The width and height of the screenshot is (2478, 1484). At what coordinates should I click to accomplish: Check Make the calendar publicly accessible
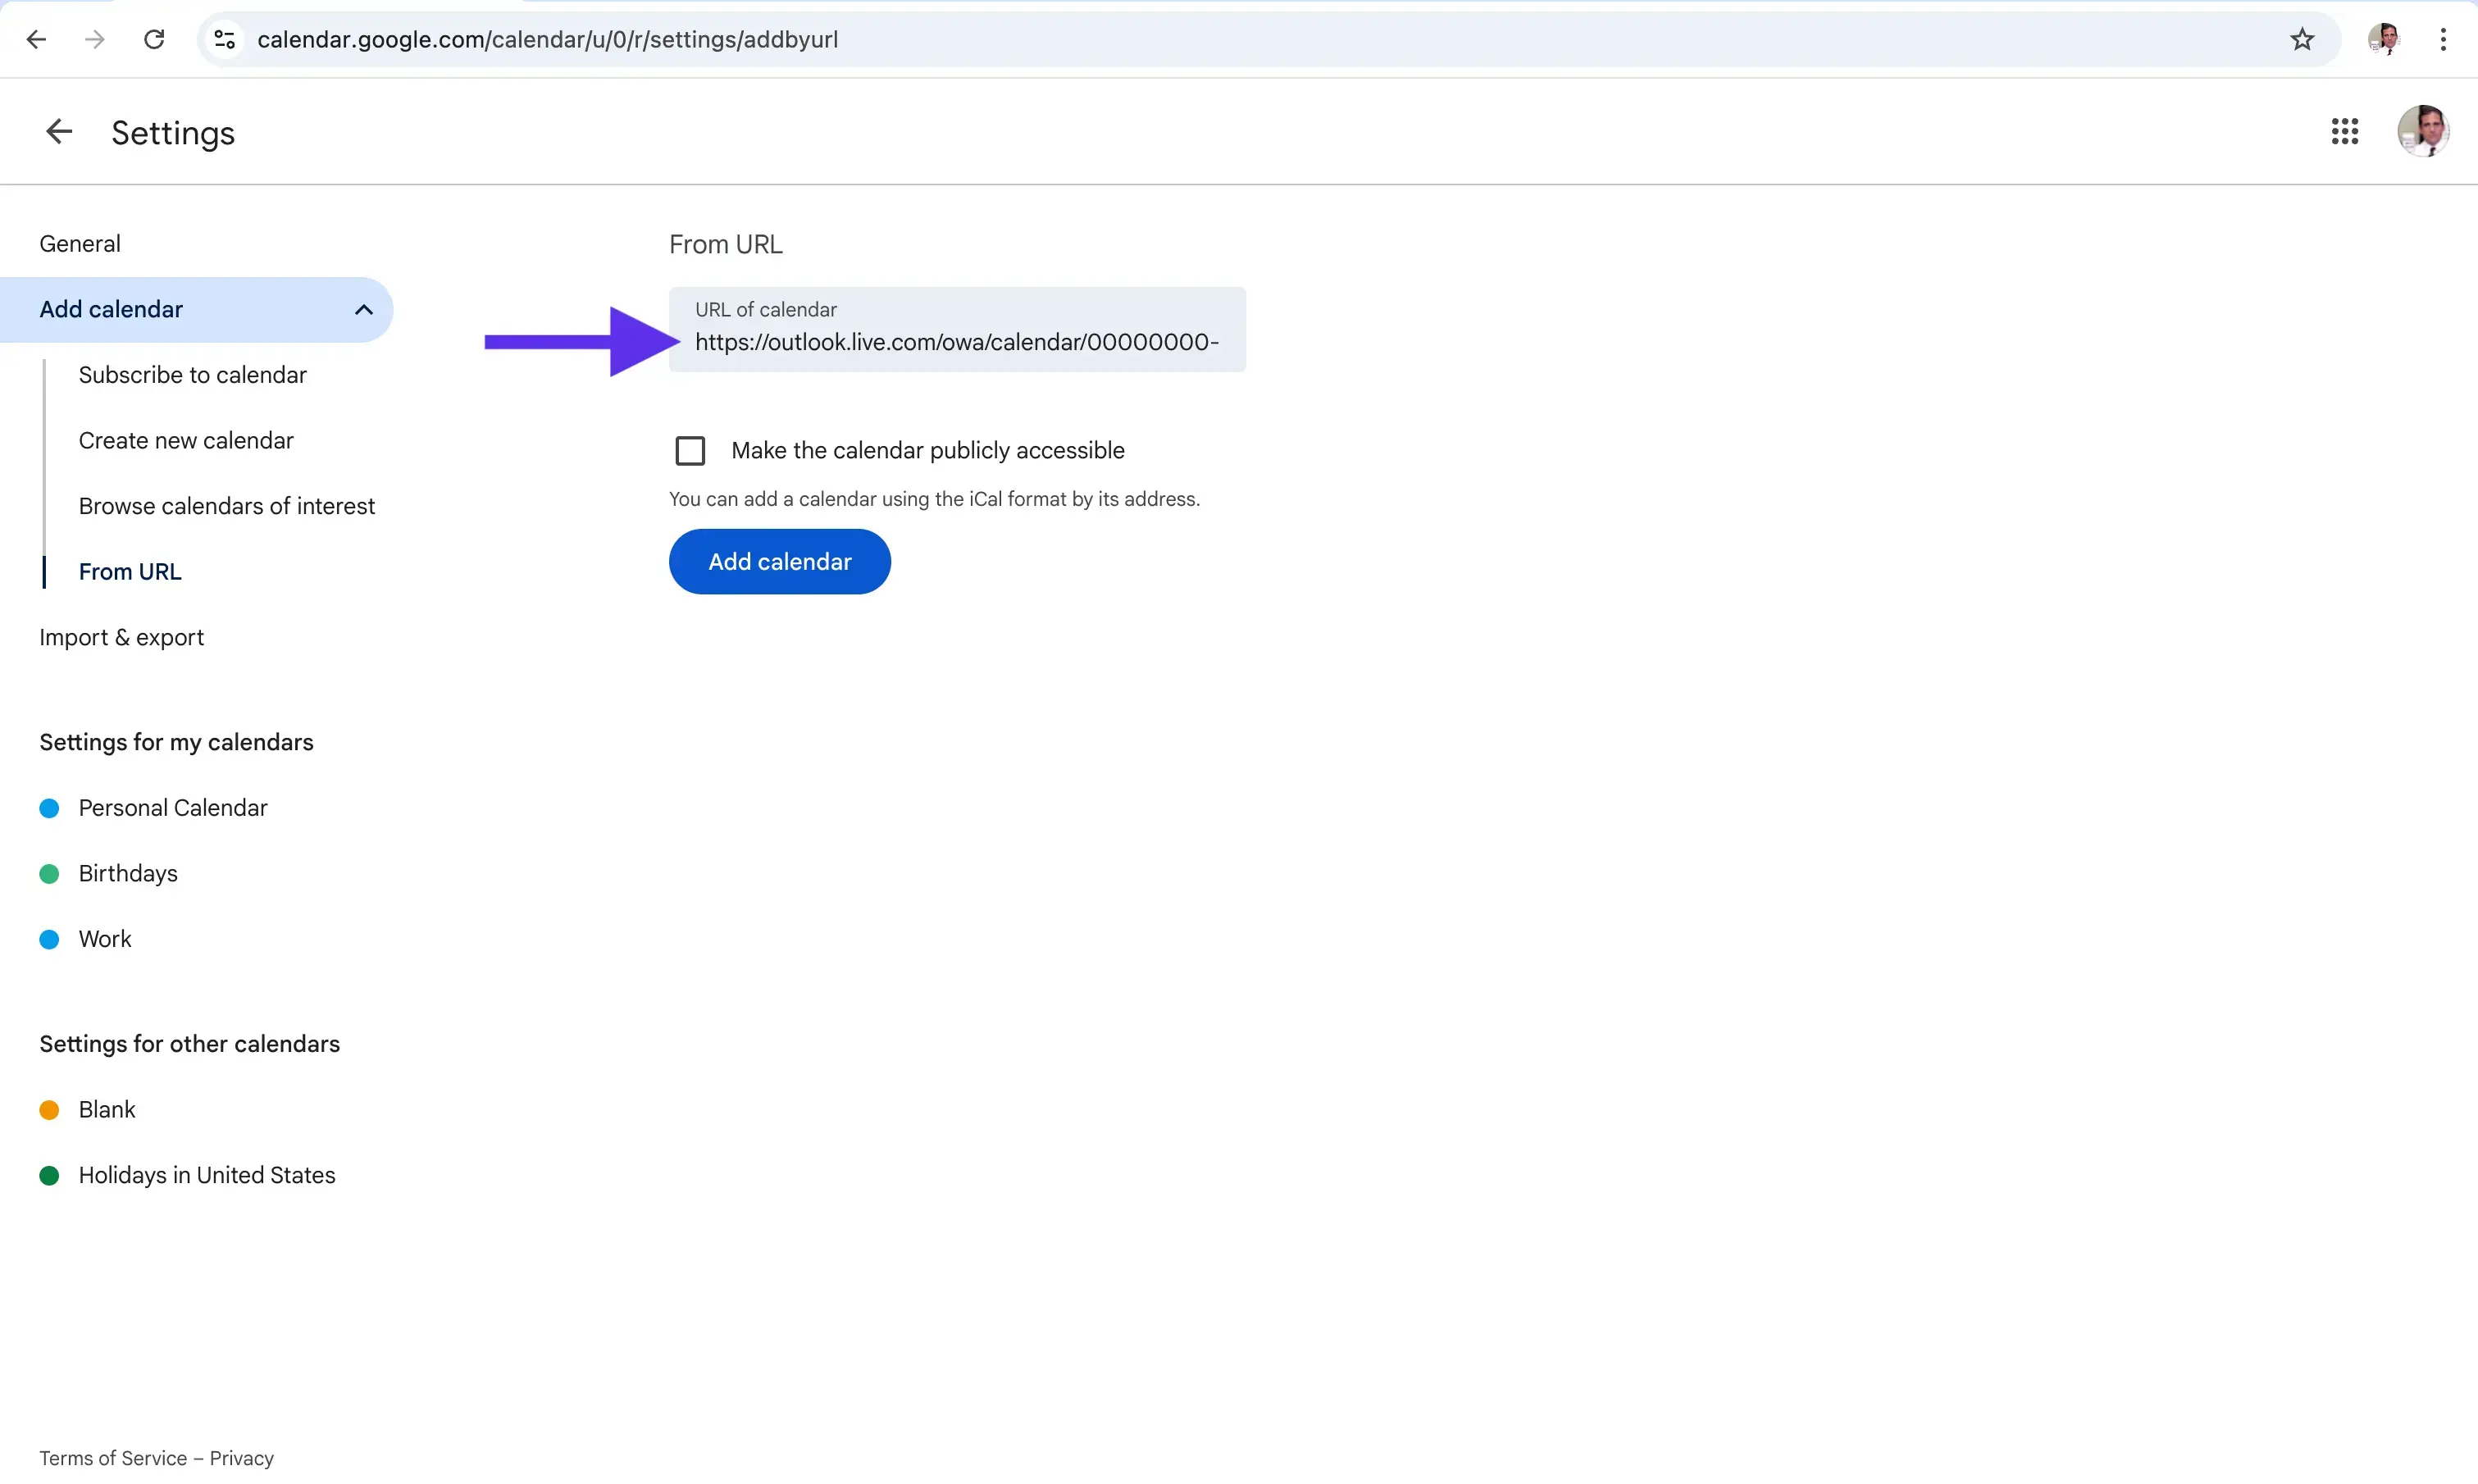[690, 451]
